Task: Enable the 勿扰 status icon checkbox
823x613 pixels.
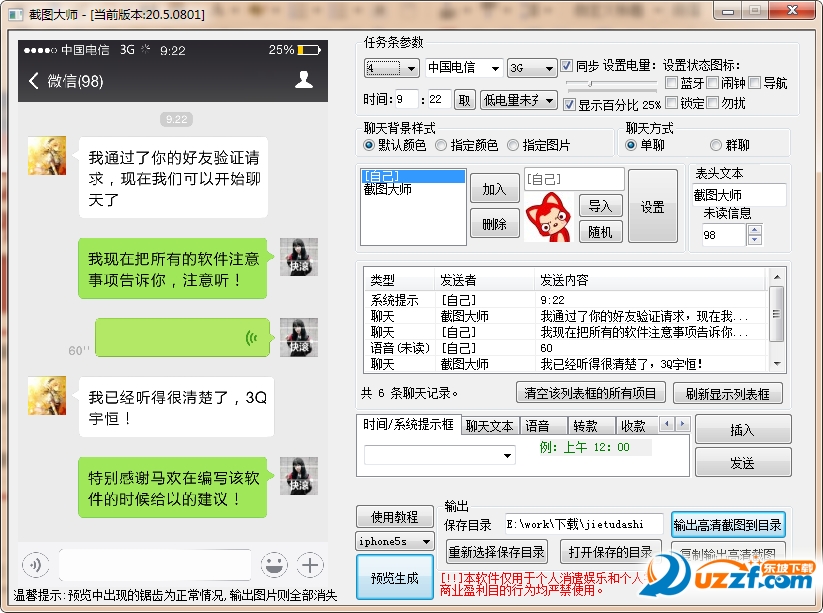Action: point(712,102)
